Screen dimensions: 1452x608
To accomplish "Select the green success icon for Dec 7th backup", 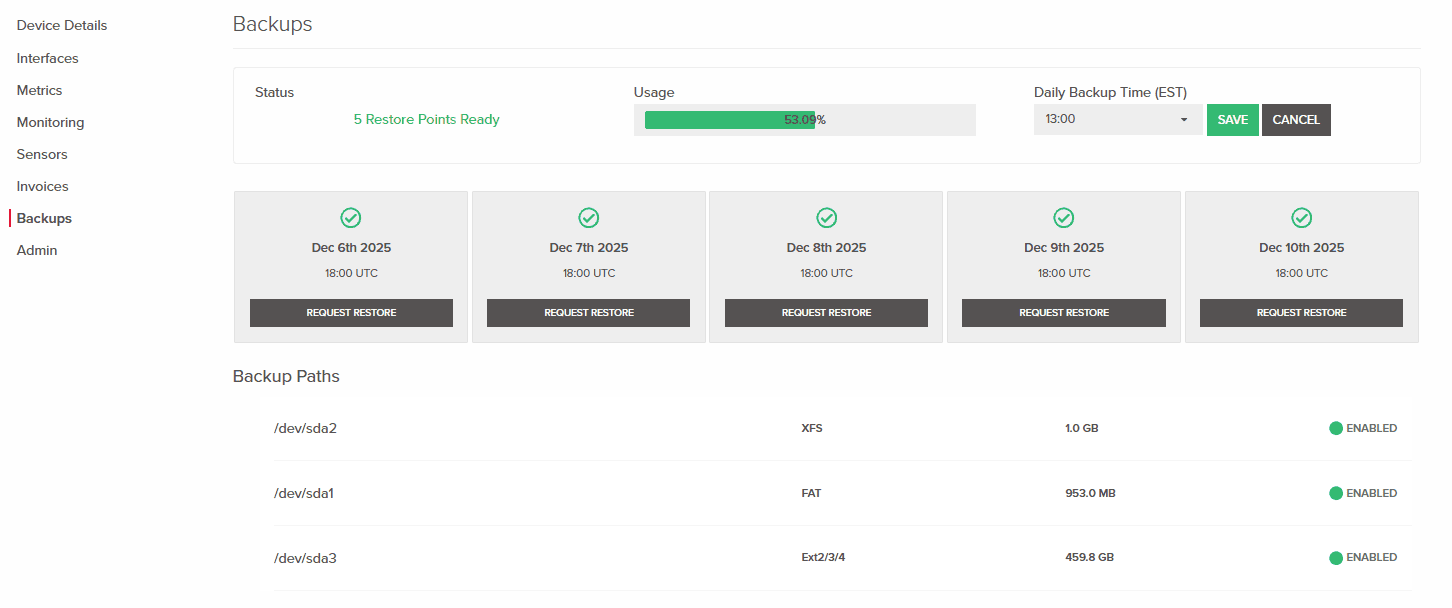I will [x=588, y=217].
